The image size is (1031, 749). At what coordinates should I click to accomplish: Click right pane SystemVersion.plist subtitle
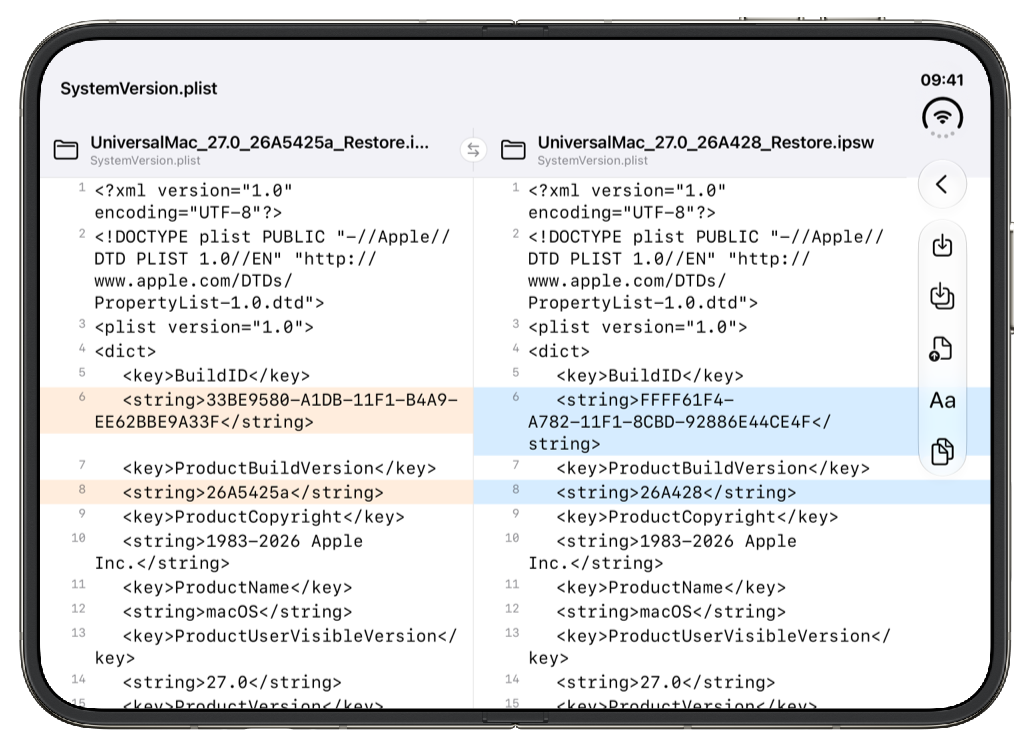(592, 161)
